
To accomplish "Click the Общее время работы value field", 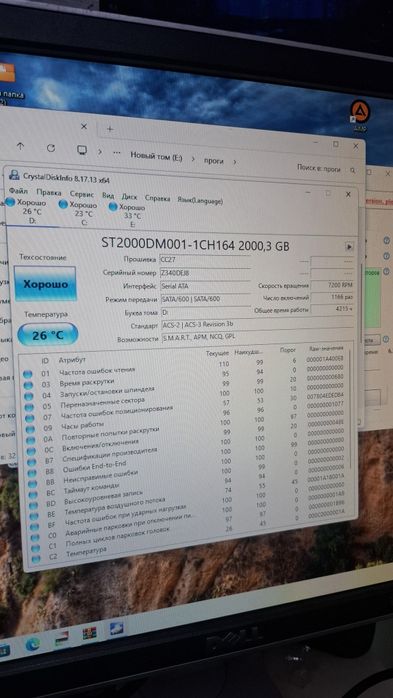I will click(331, 308).
